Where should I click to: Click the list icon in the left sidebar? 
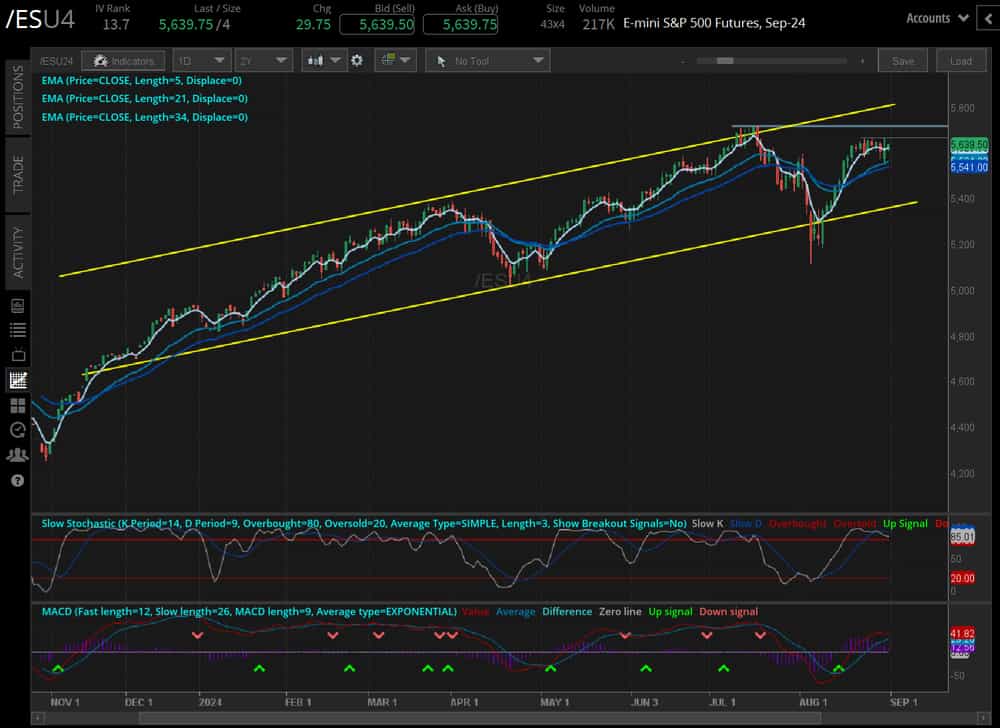click(x=16, y=330)
